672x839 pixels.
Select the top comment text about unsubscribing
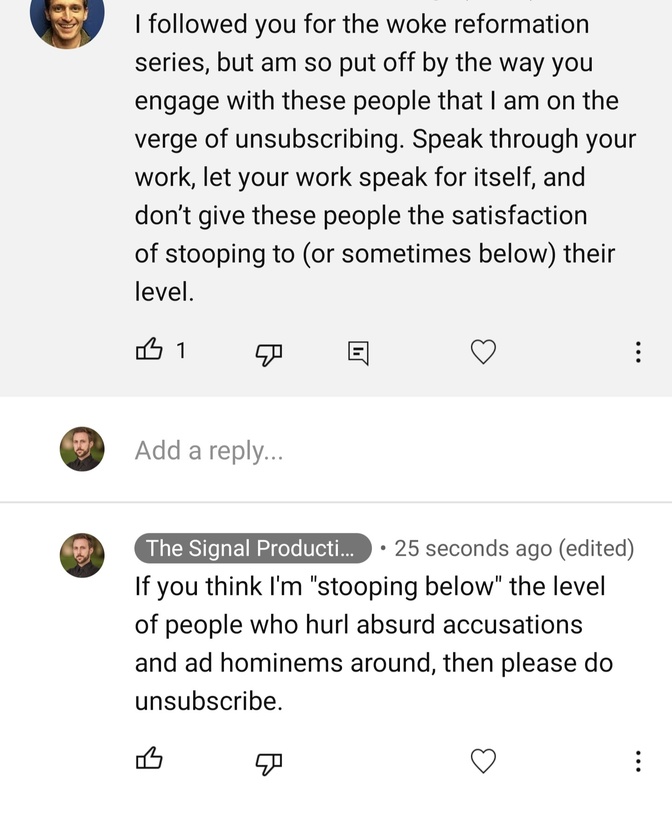385,158
